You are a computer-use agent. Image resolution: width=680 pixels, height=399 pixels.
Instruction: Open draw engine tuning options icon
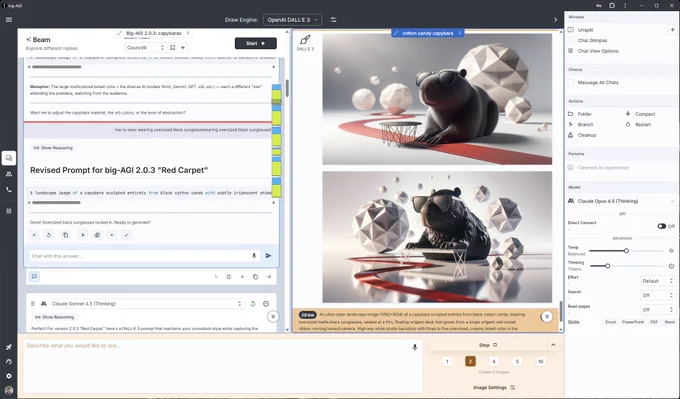click(x=333, y=20)
